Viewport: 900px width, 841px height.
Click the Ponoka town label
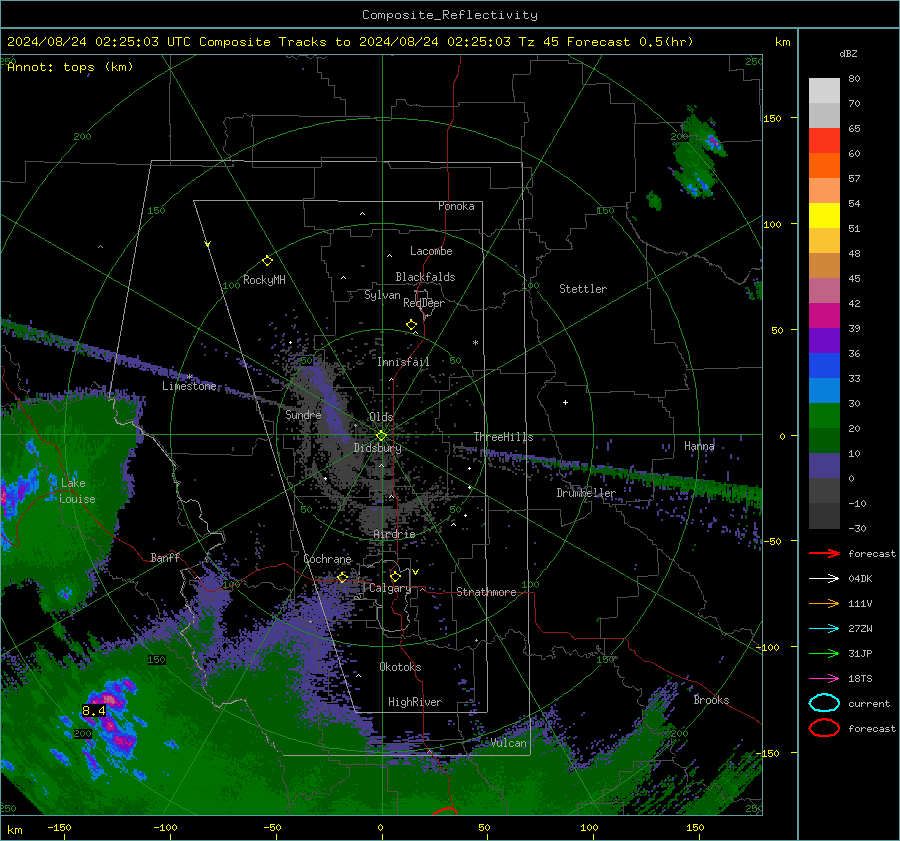(456, 206)
